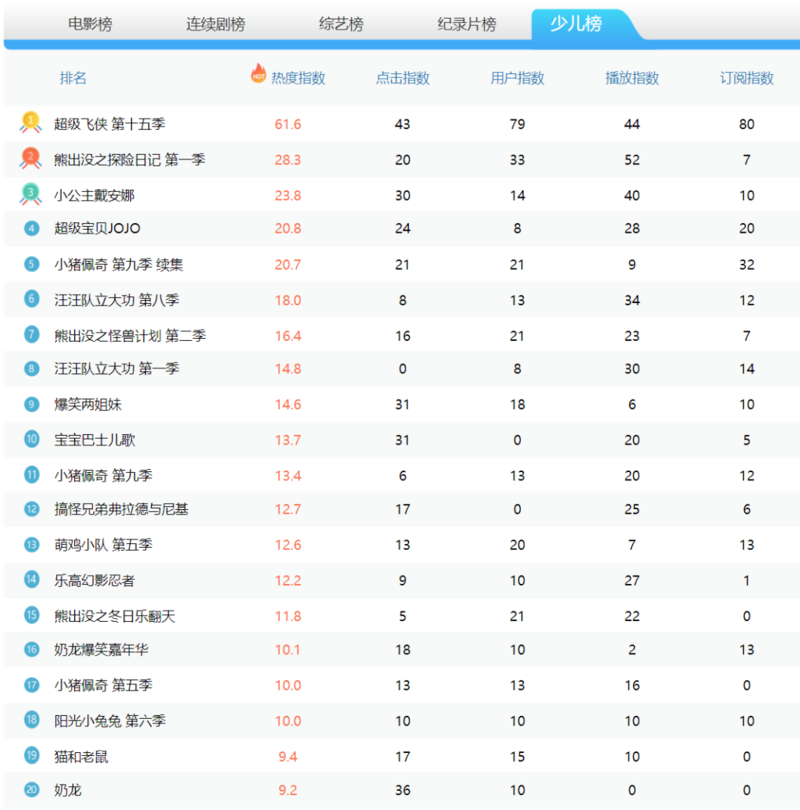800x810 pixels.
Task: Click heat index value 16.4
Action: [288, 336]
